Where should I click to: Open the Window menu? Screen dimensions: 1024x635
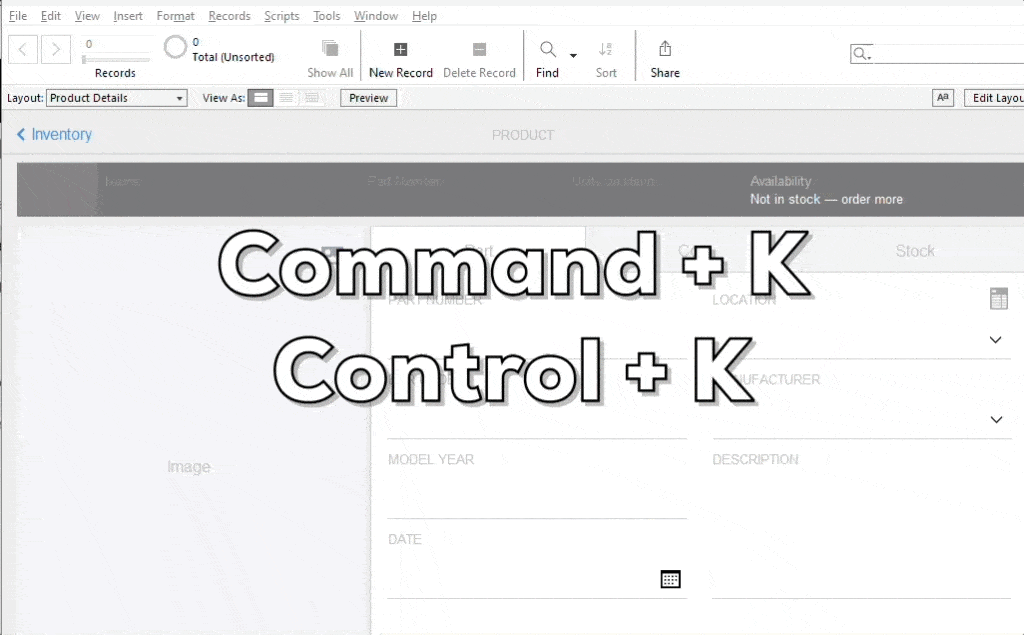pyautogui.click(x=376, y=16)
